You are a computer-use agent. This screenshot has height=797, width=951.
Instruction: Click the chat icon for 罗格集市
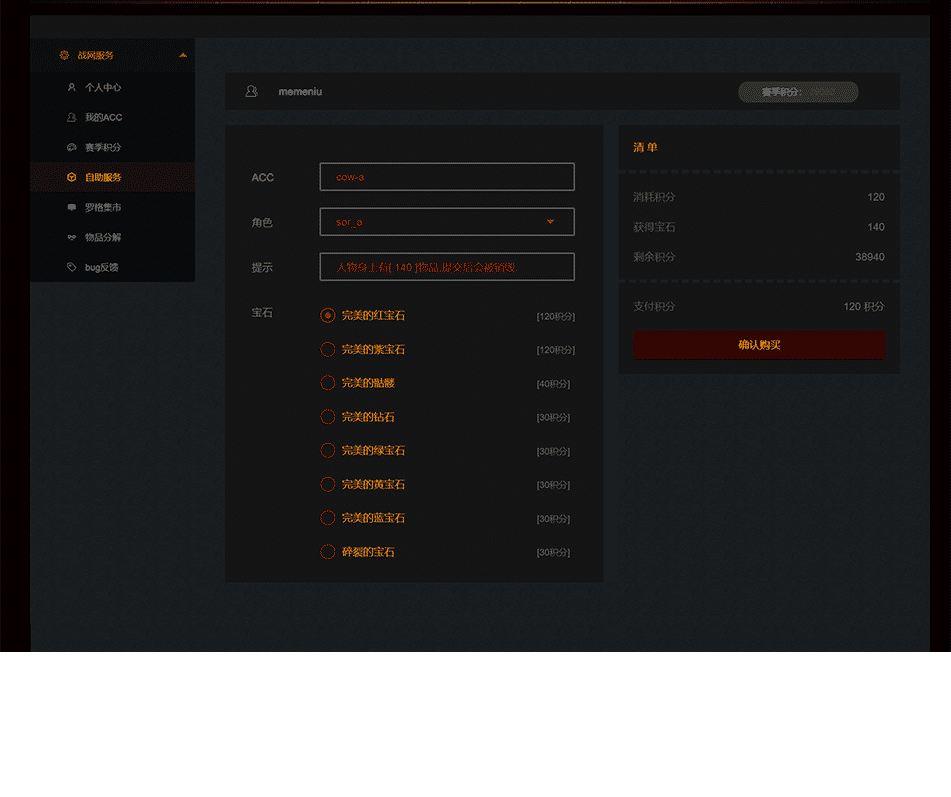tap(71, 208)
